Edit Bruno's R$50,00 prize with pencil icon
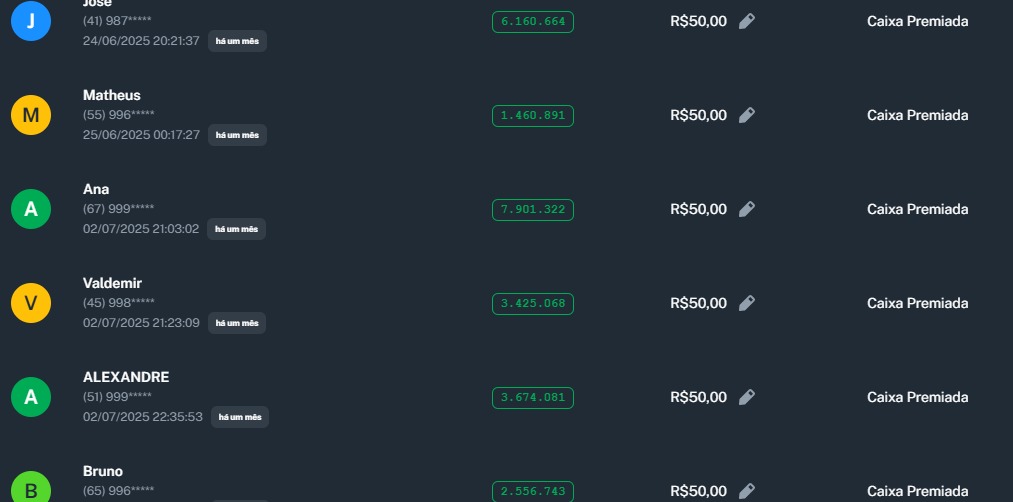Viewport: 1013px width, 502px height. tap(747, 491)
